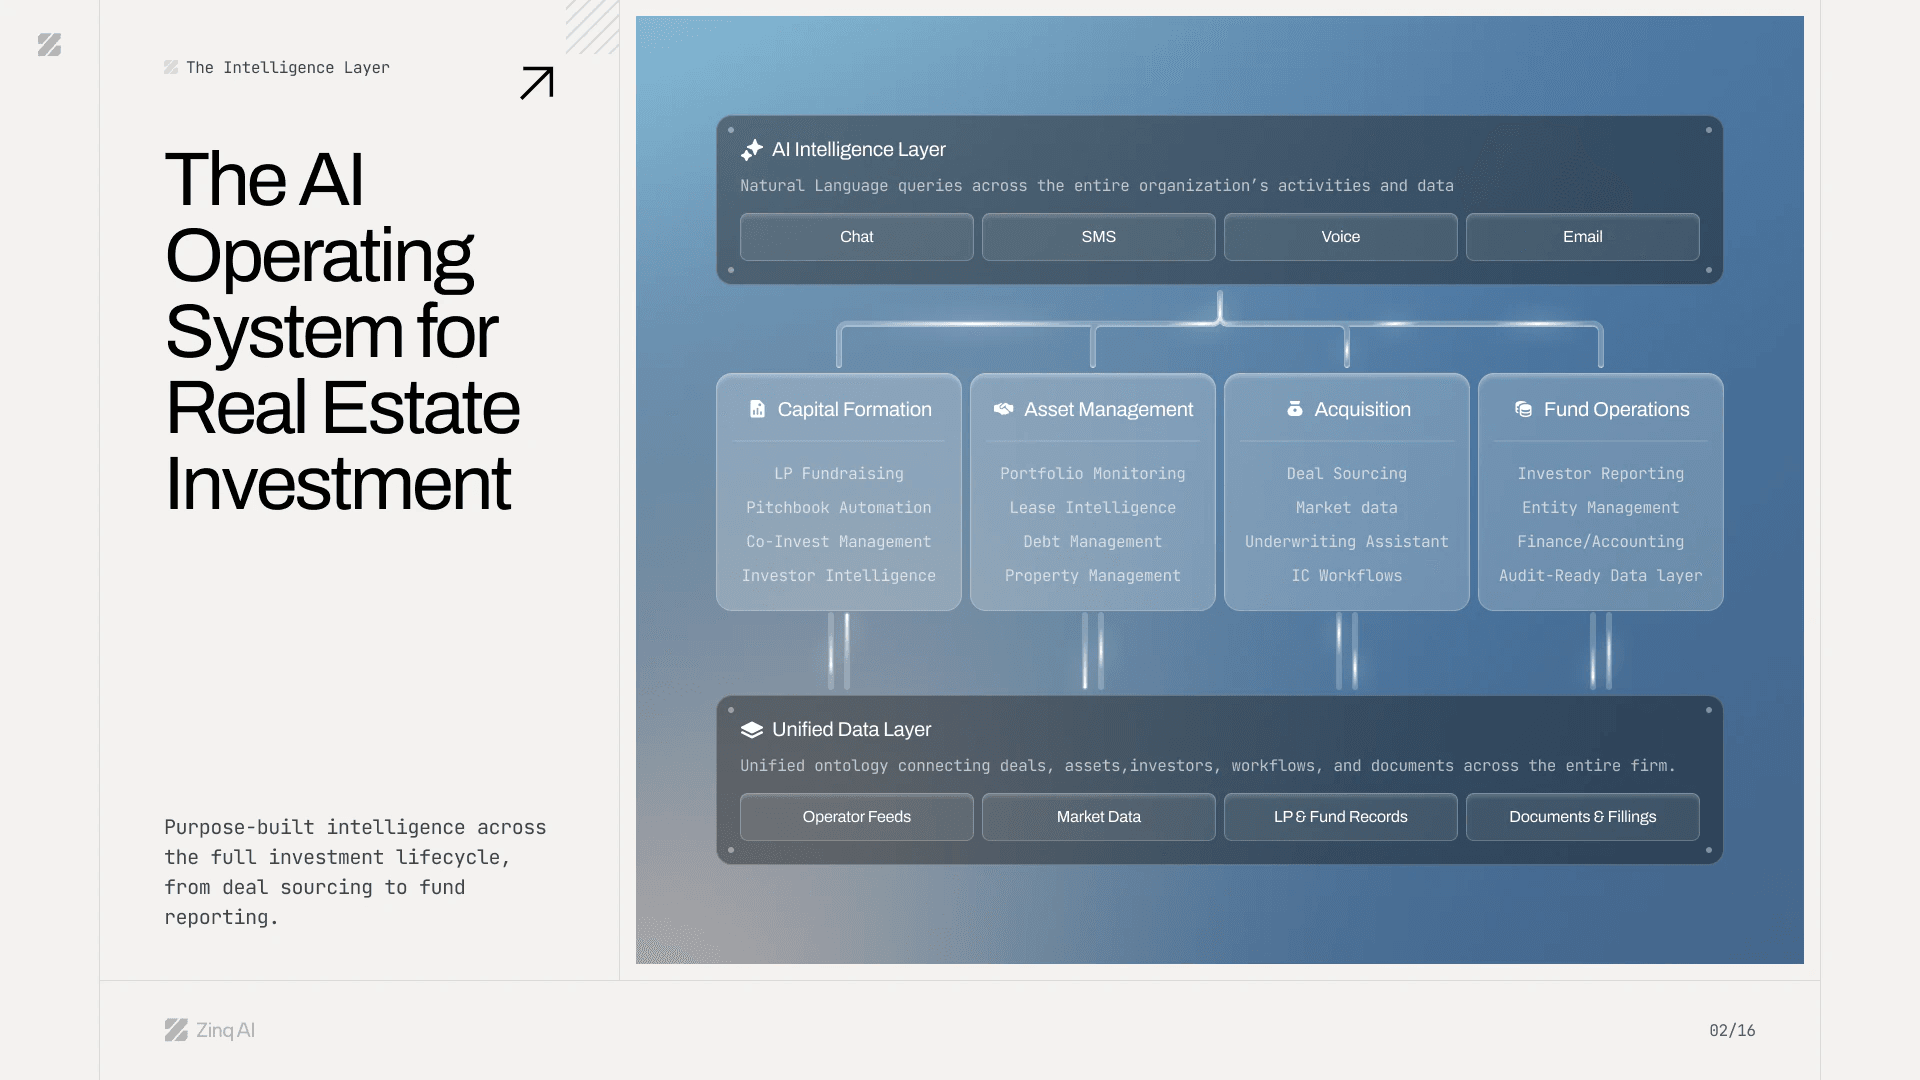
Task: Open the Documents & Fillings button
Action: [x=1583, y=817]
